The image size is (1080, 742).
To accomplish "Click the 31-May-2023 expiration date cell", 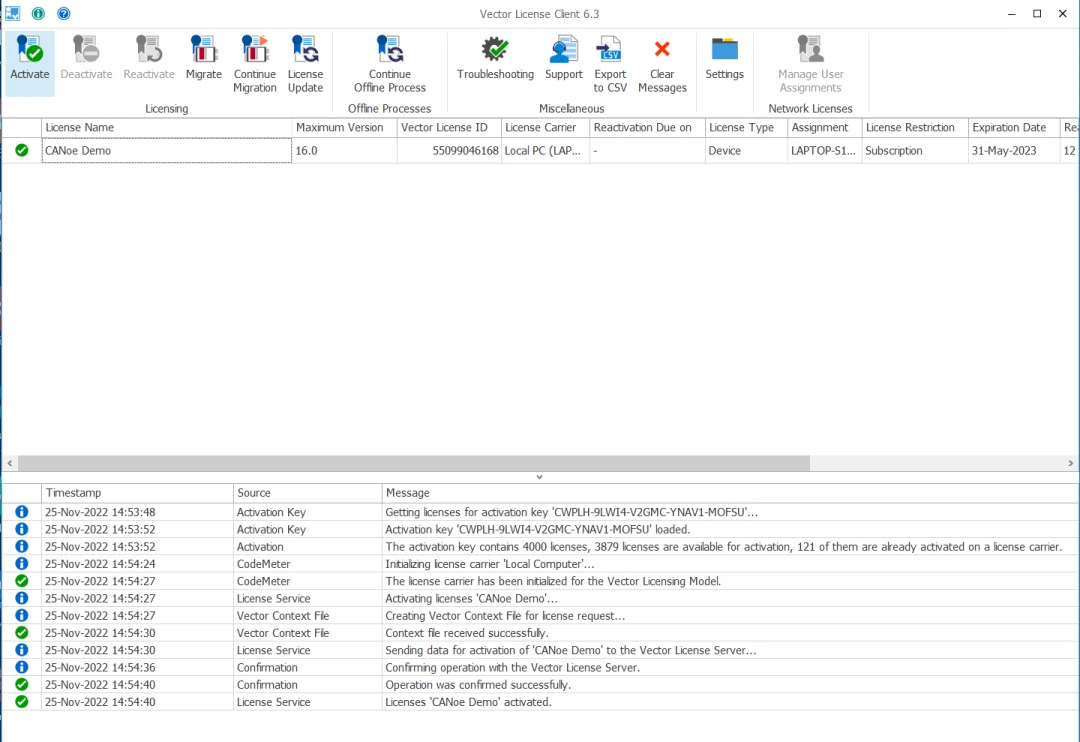I will [1014, 150].
